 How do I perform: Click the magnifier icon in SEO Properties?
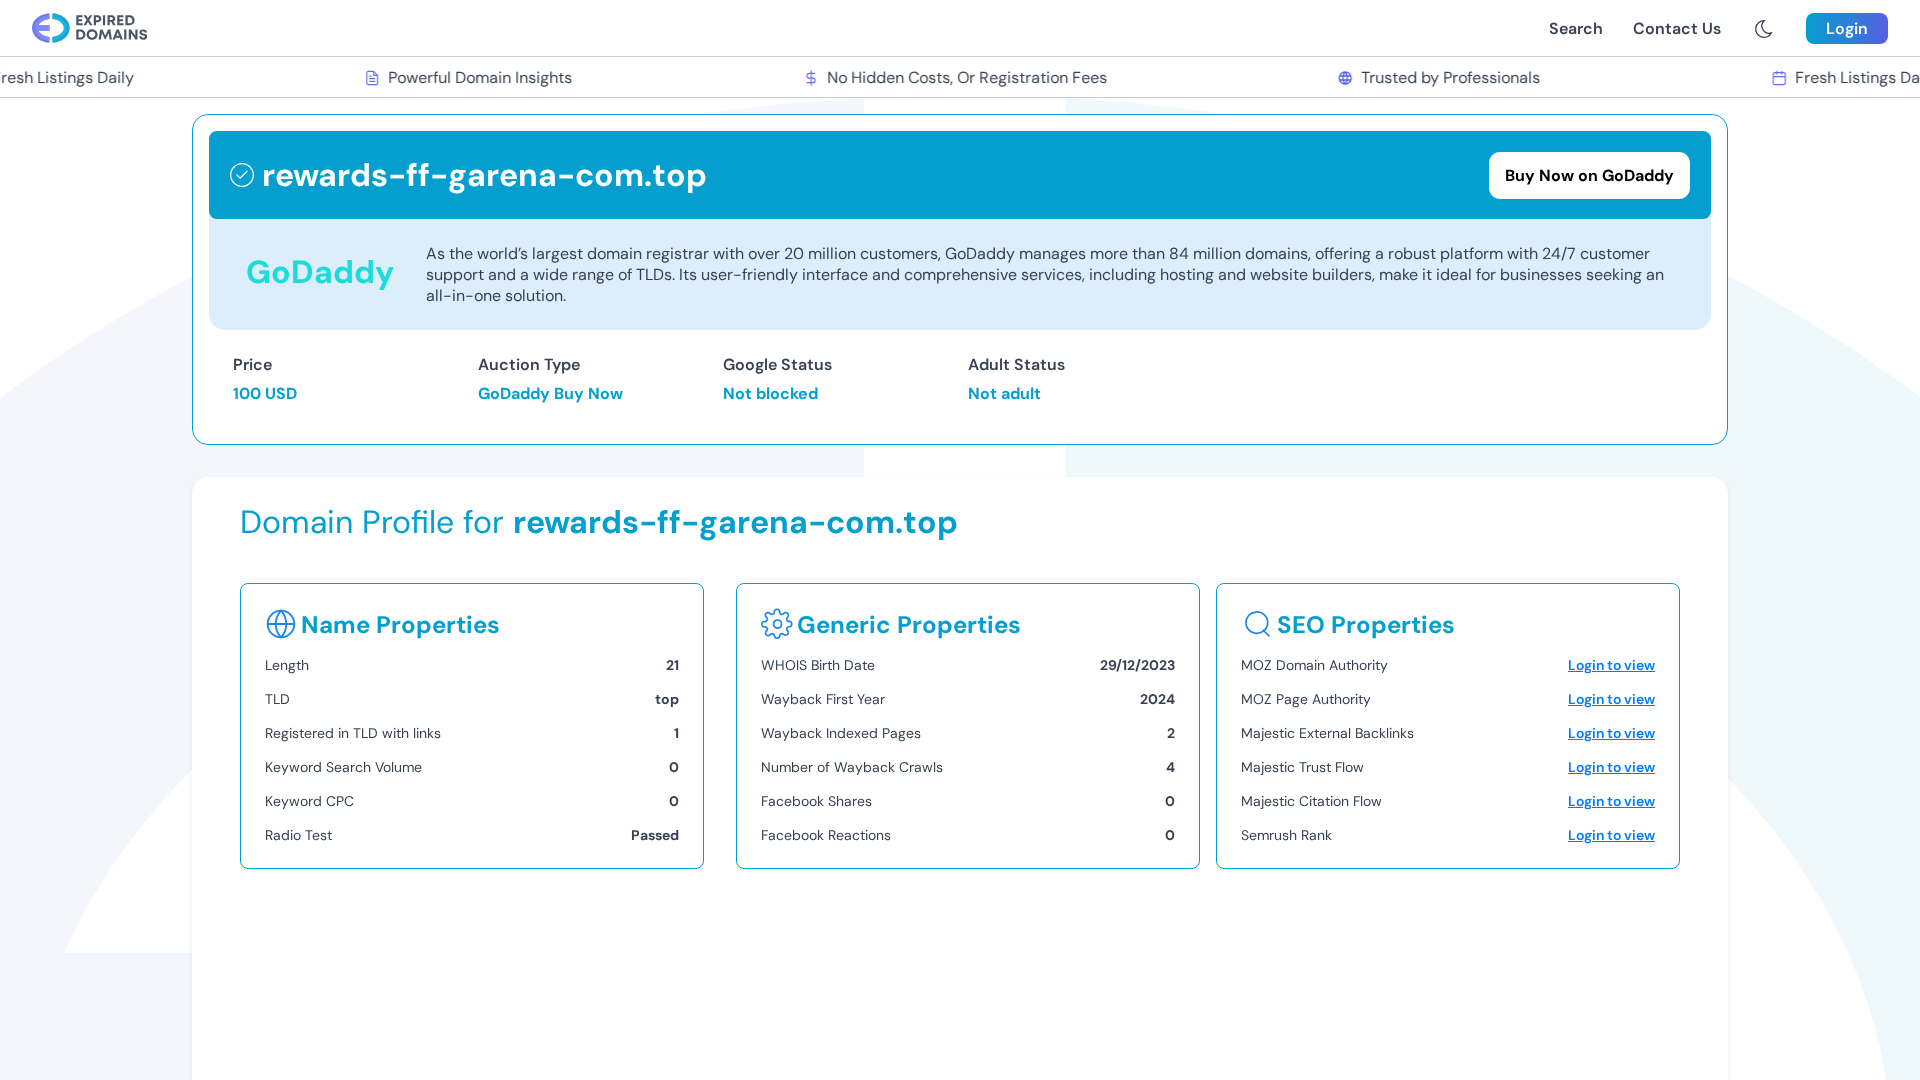coord(1257,624)
